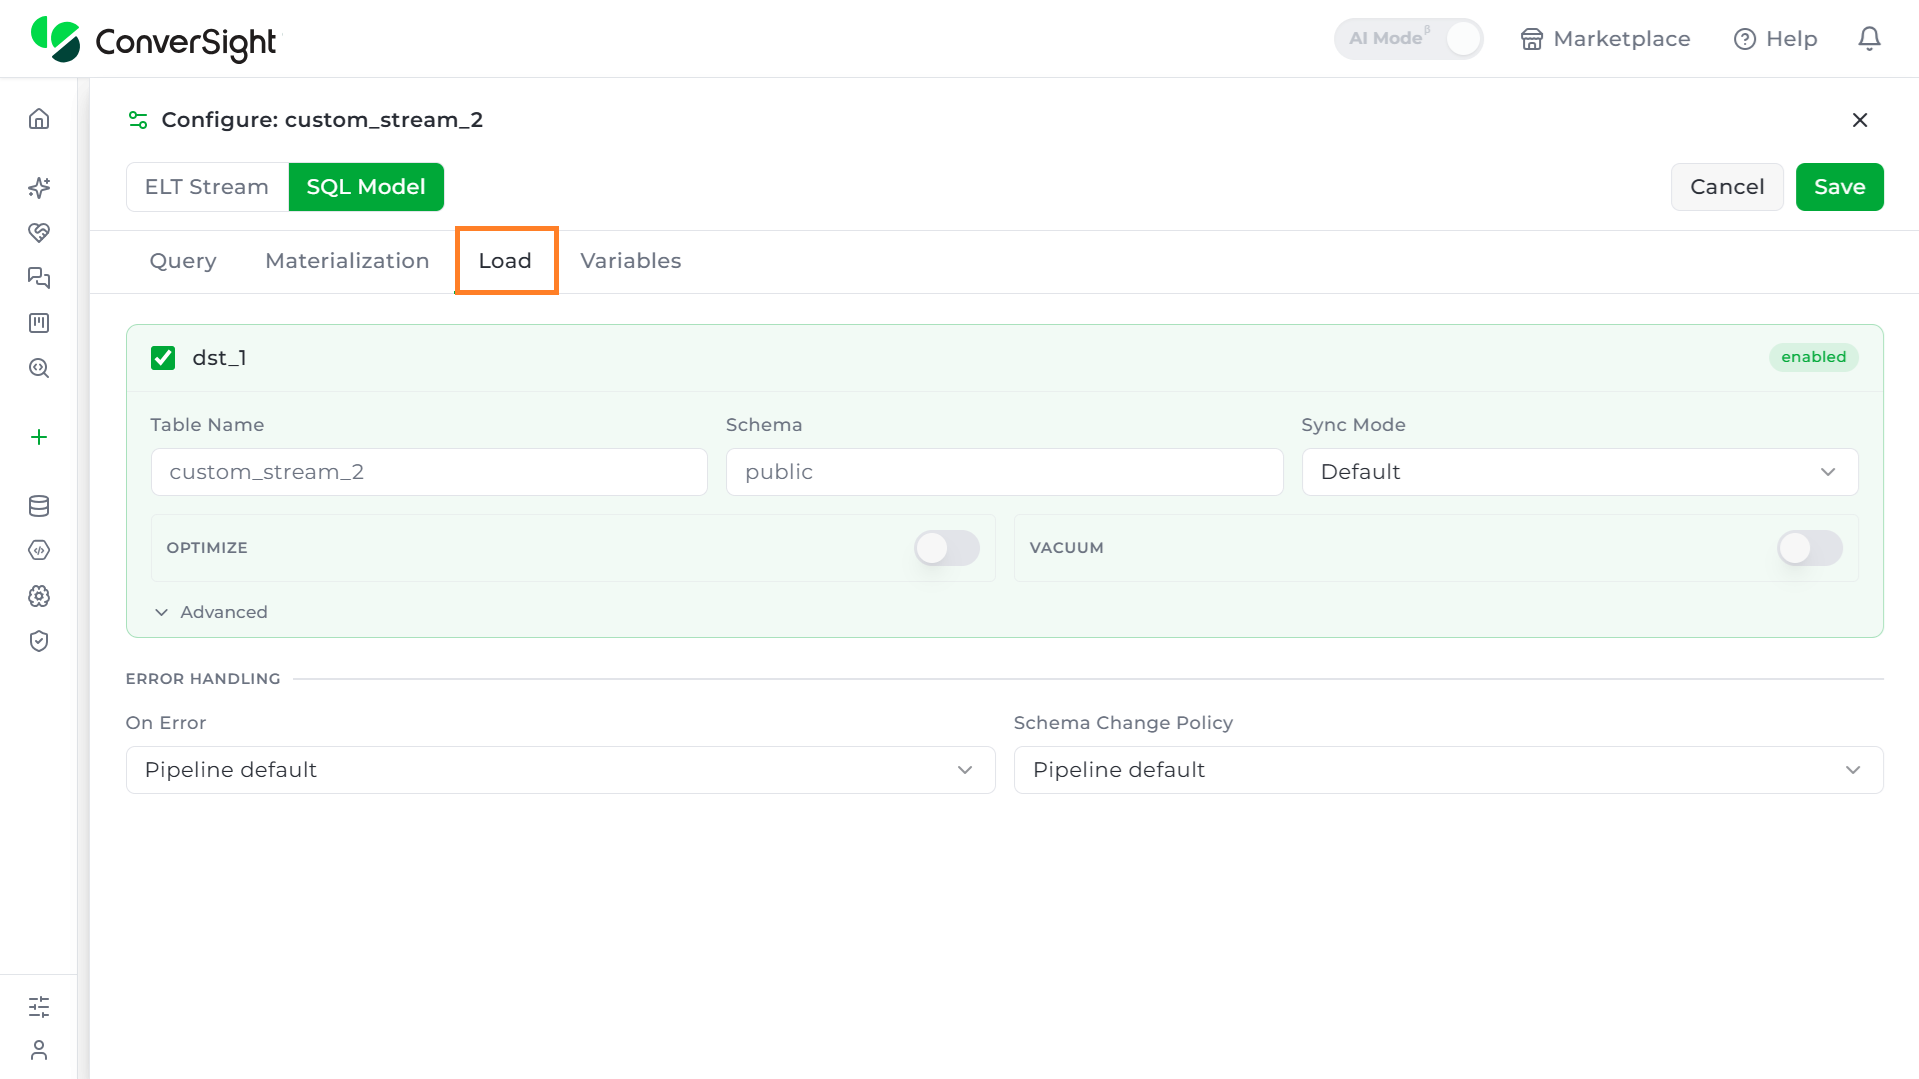Open the Schema Change Policy dropdown
Screen dimensions: 1919x1079
pos(1449,770)
